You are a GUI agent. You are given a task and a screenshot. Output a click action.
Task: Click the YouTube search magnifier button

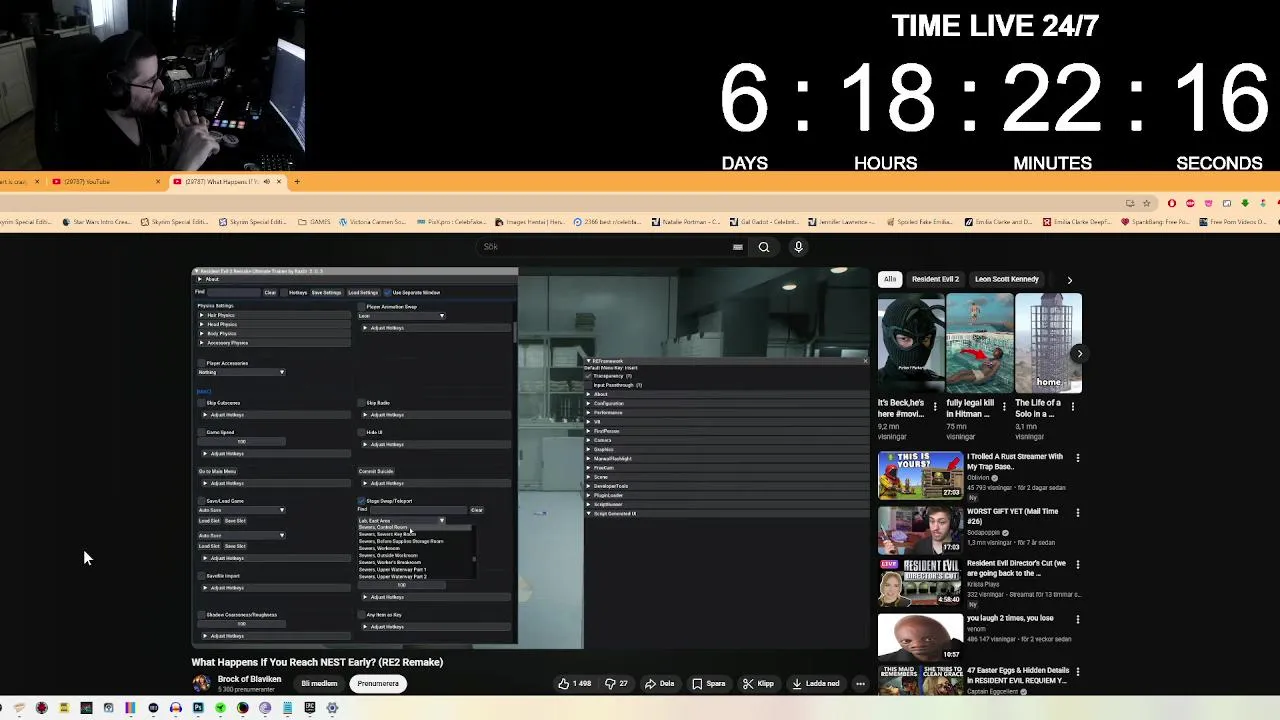(764, 247)
